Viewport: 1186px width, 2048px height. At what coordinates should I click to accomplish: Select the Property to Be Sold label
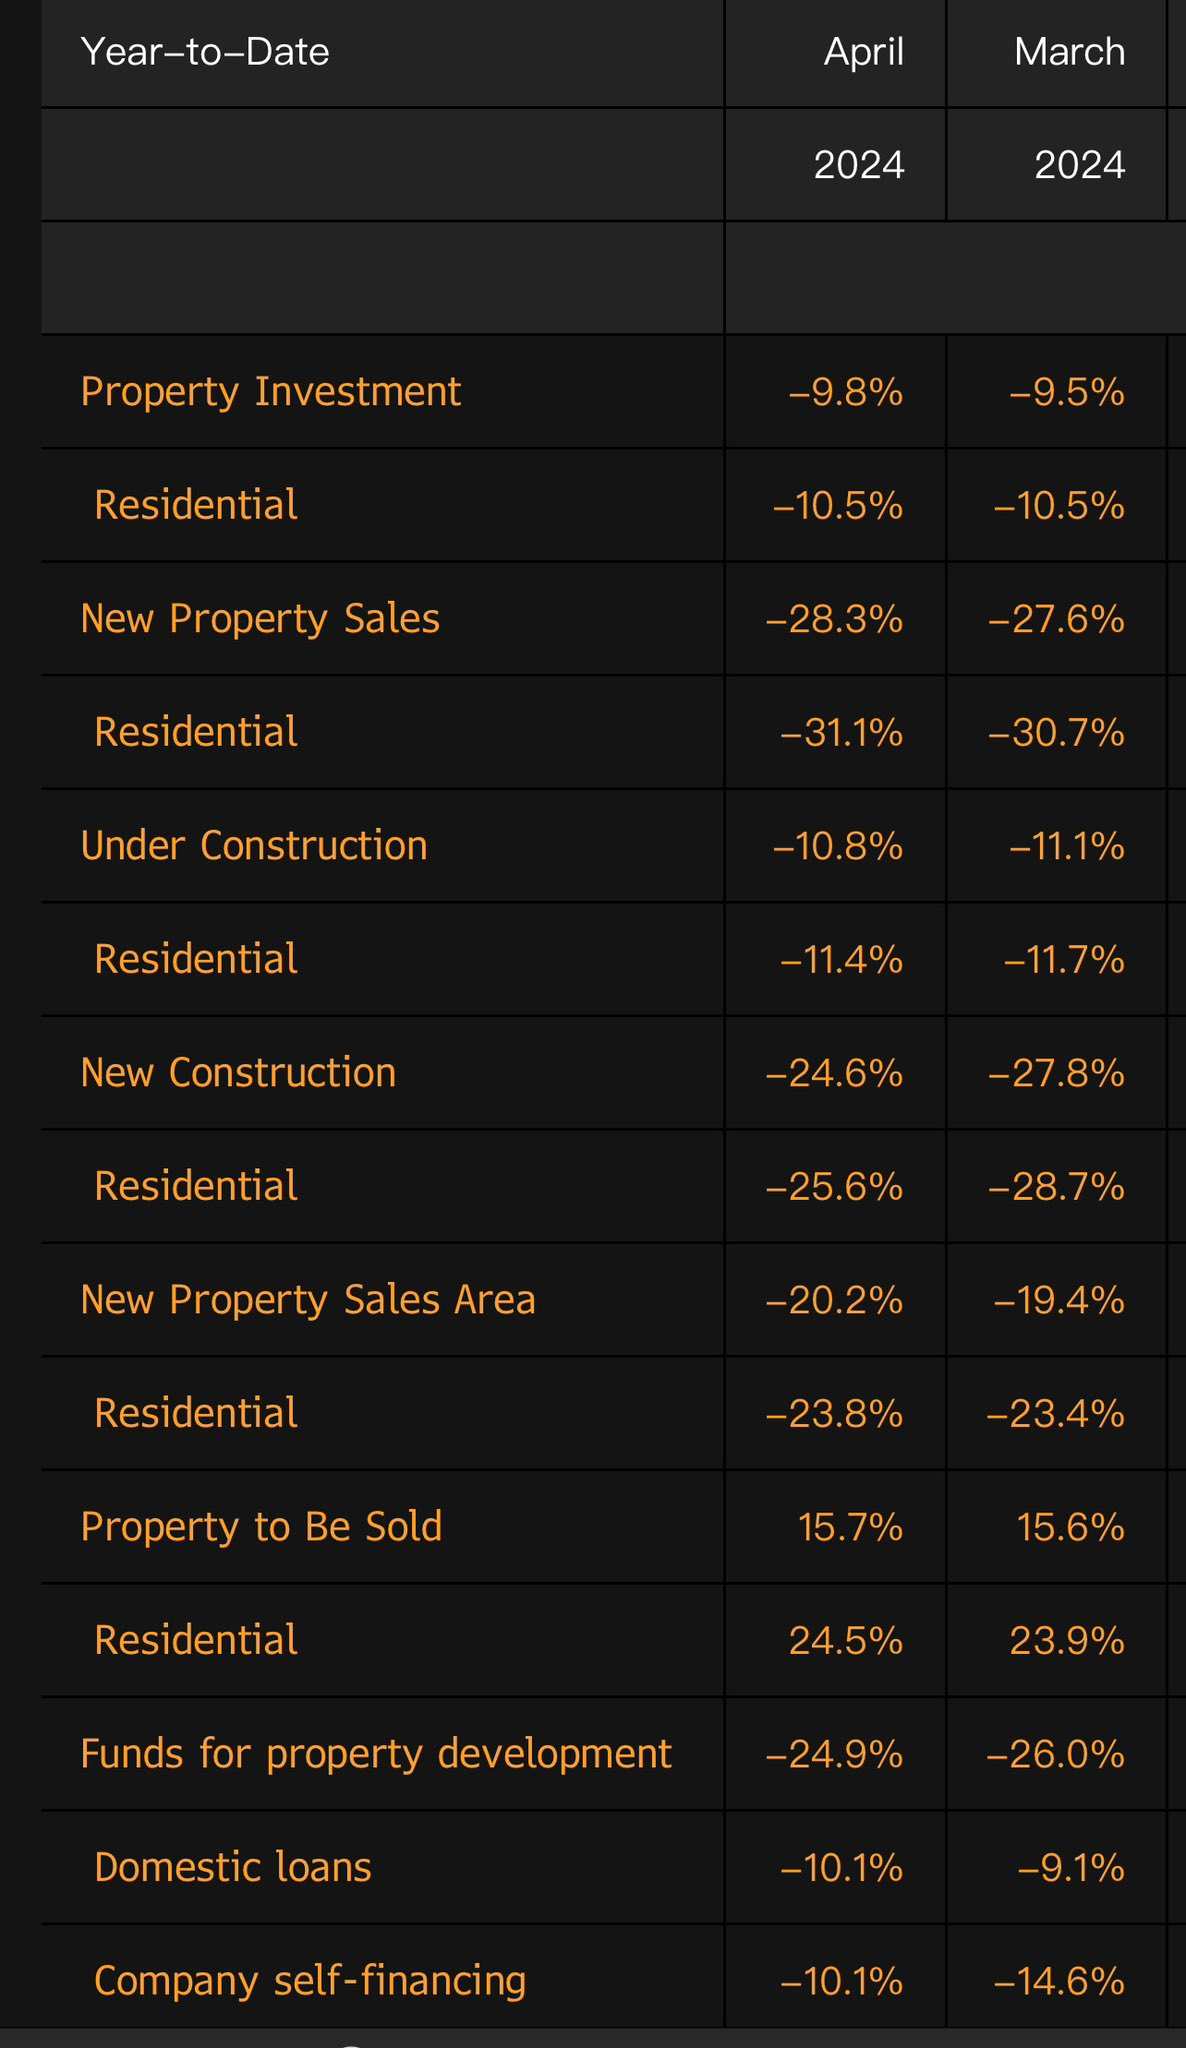(x=261, y=1527)
